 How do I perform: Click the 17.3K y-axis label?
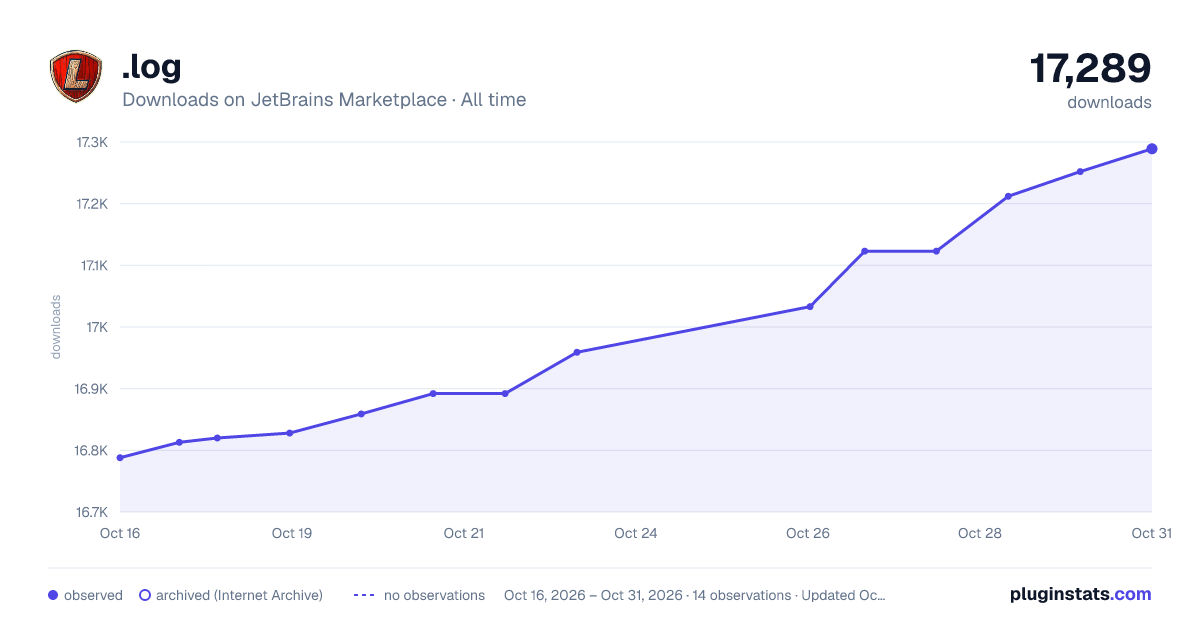92,143
